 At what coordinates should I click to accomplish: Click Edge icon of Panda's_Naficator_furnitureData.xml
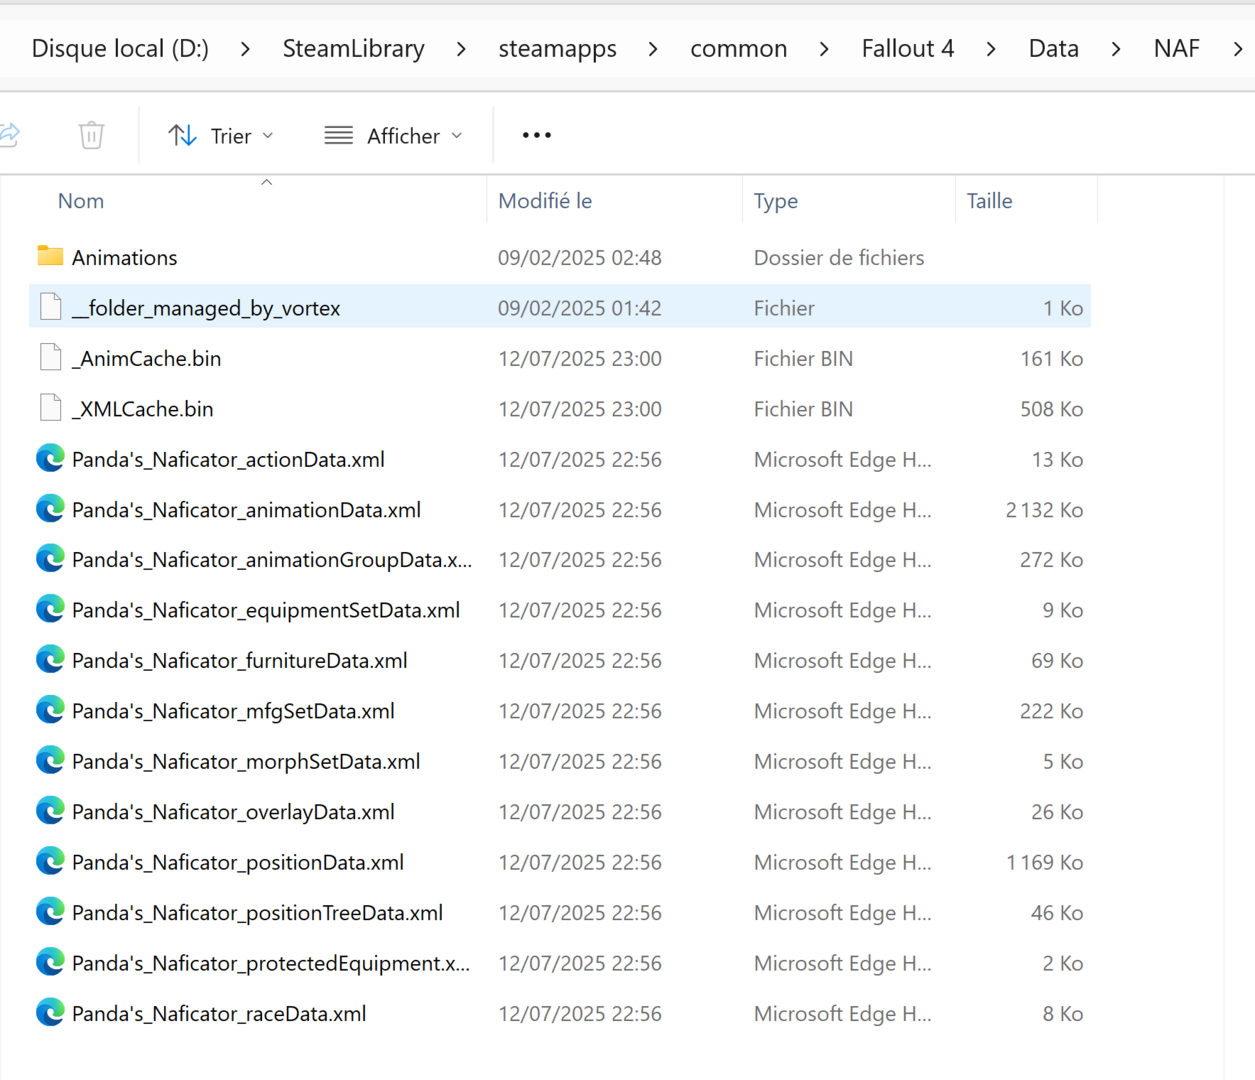coord(50,659)
